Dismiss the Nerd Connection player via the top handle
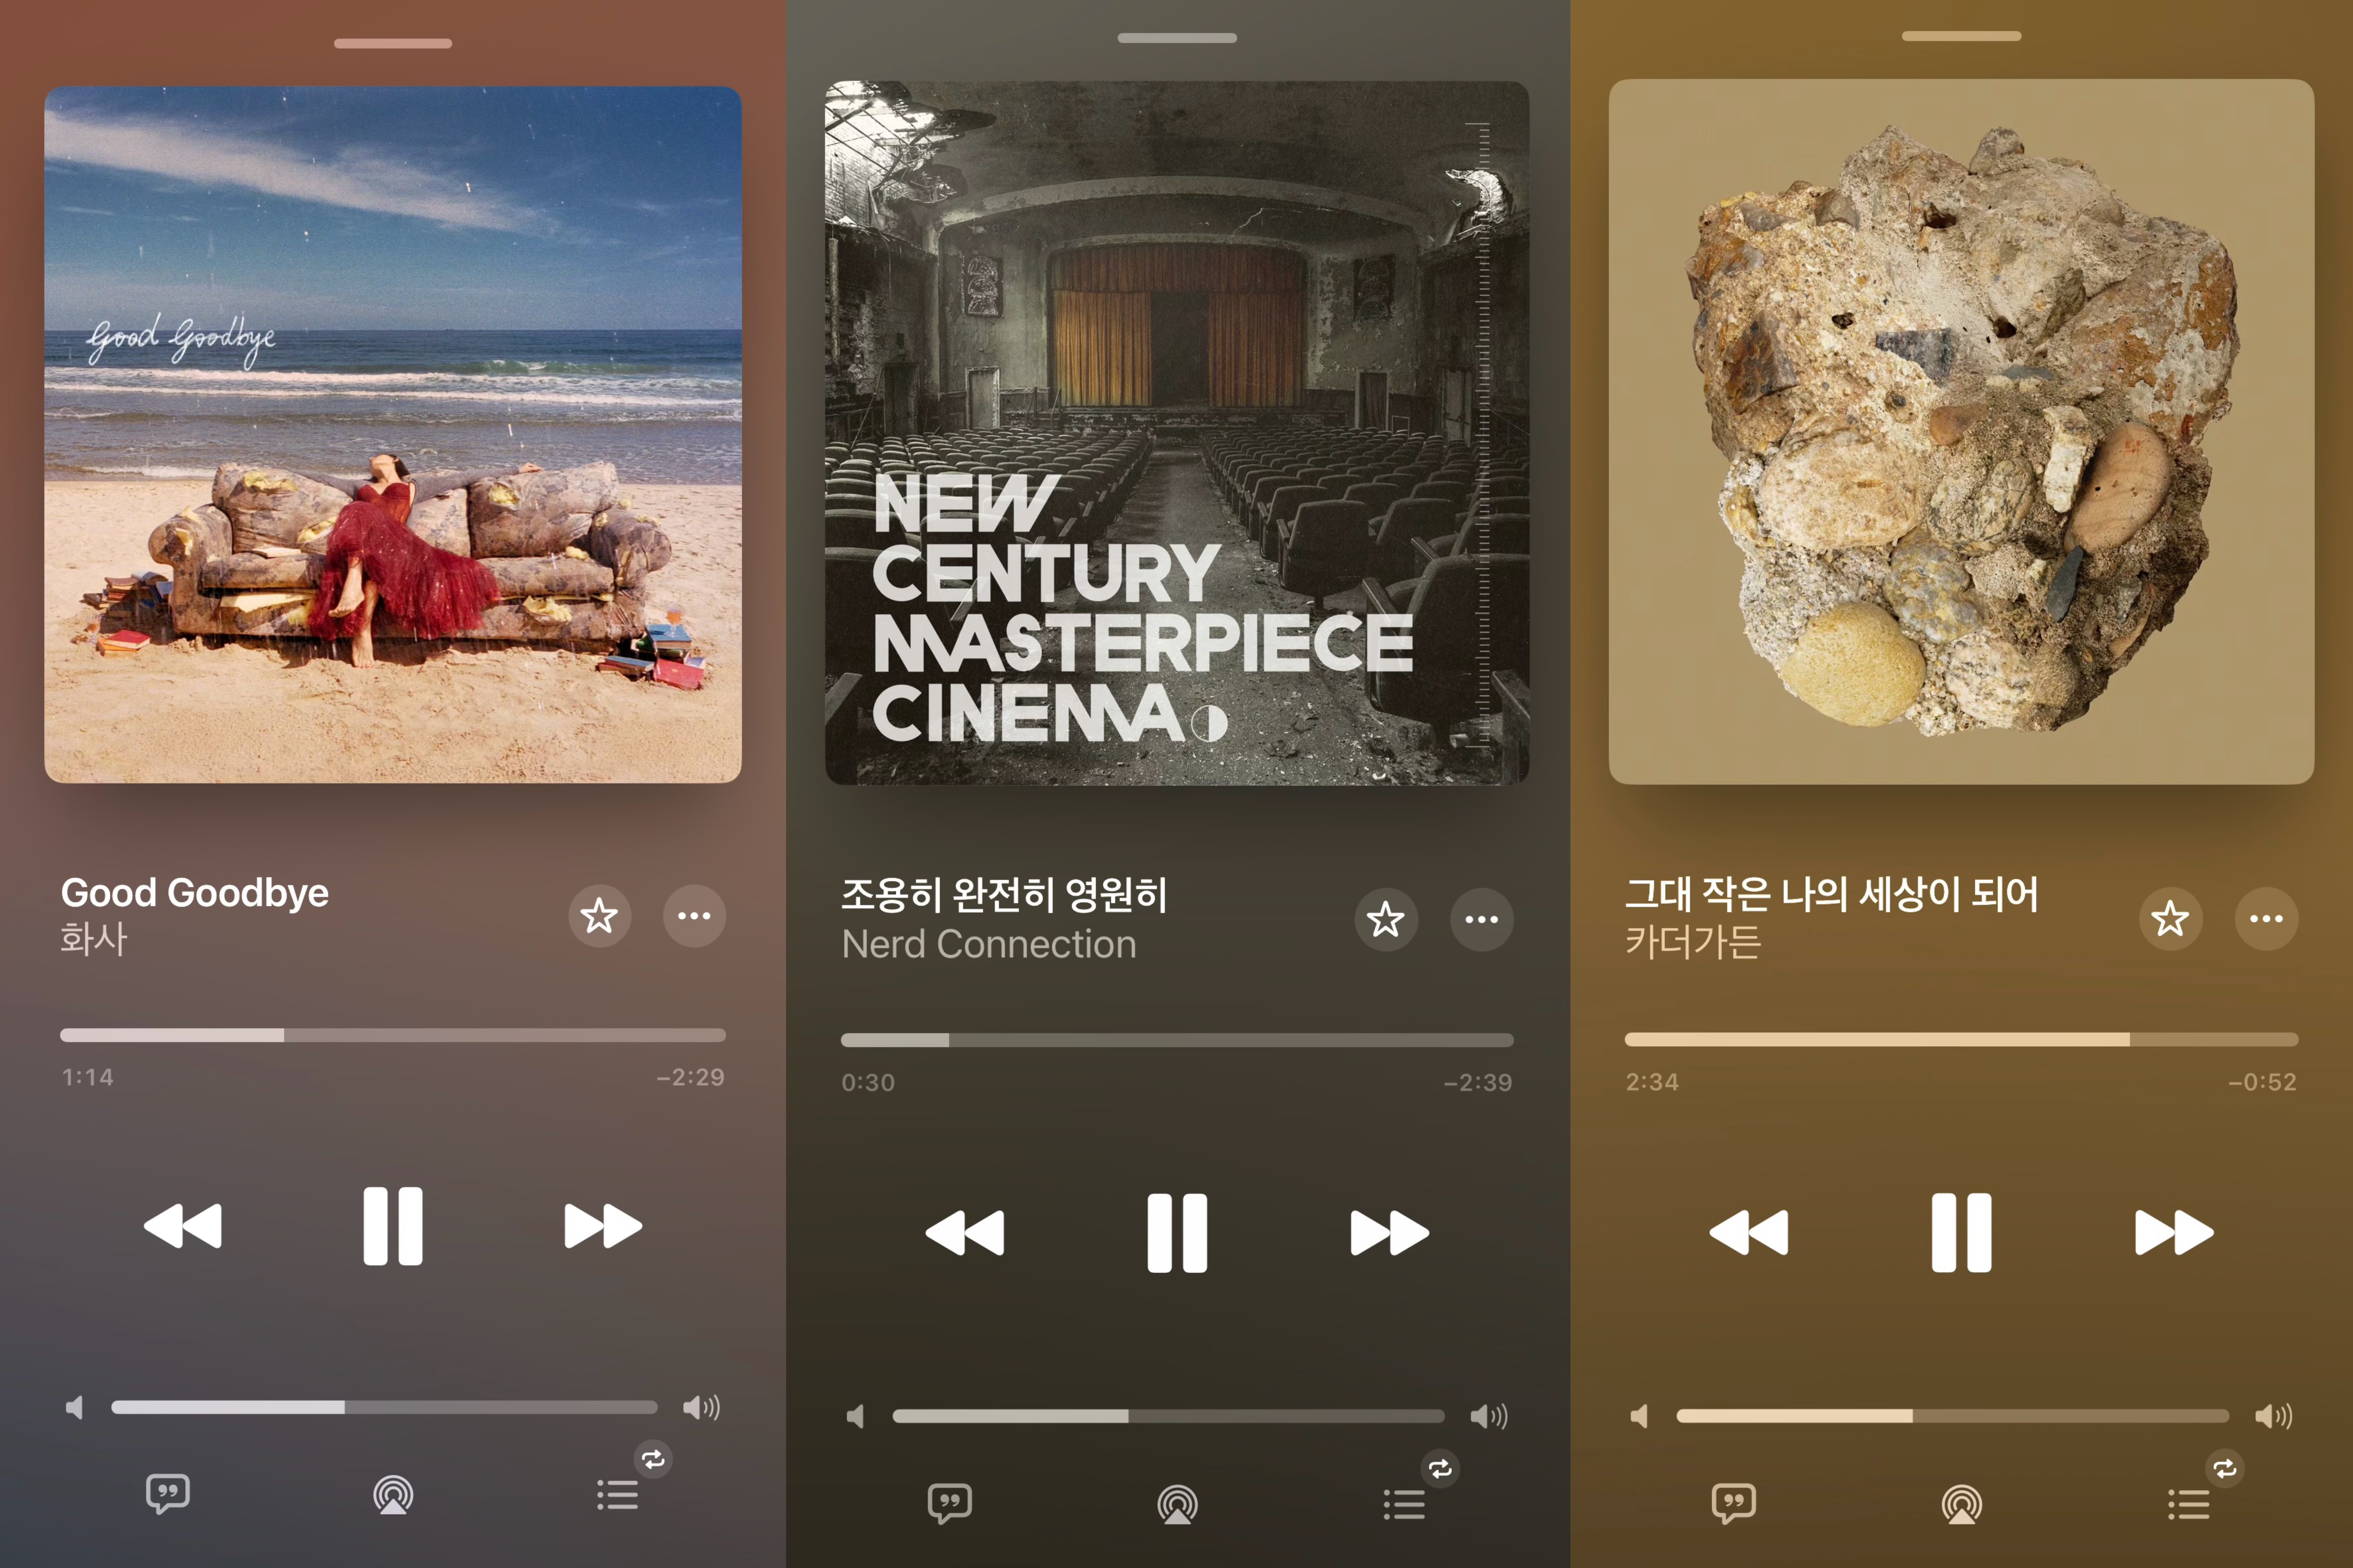This screenshot has width=2353, height=1568. [x=1177, y=38]
